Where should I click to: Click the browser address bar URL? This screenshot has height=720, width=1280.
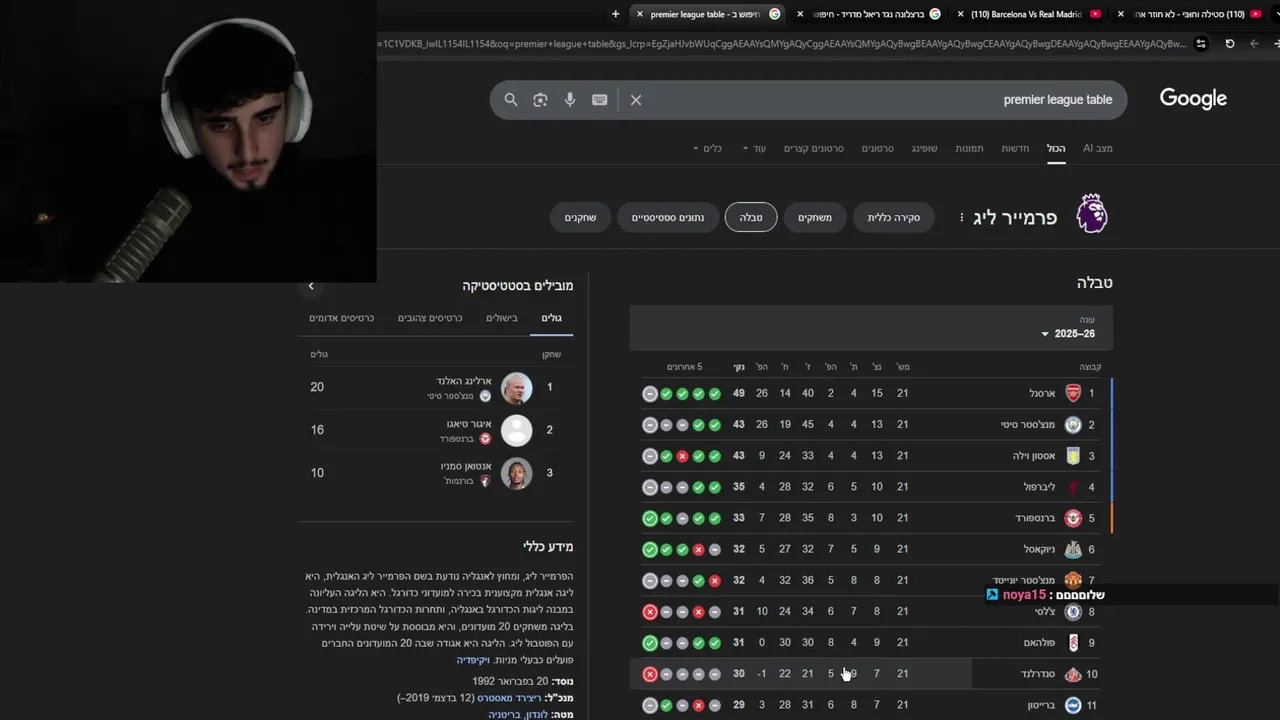(780, 44)
